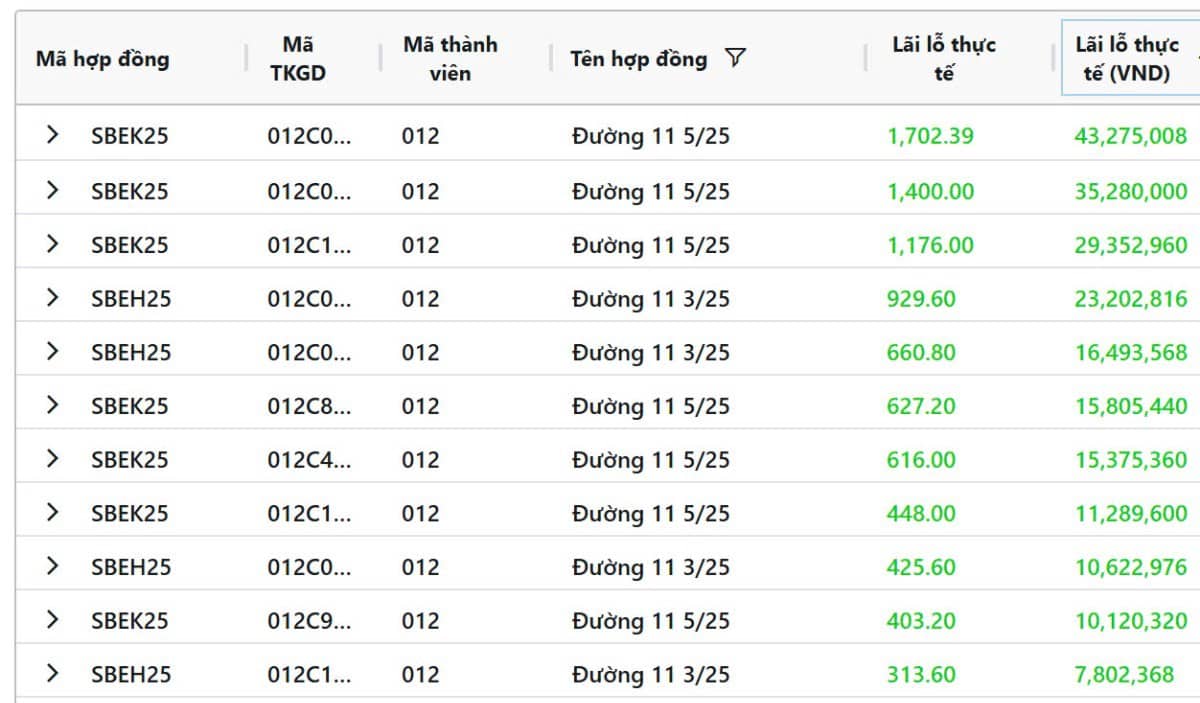Click the VND amount 15,805,440
The height and width of the screenshot is (703, 1200).
[x=1131, y=406]
